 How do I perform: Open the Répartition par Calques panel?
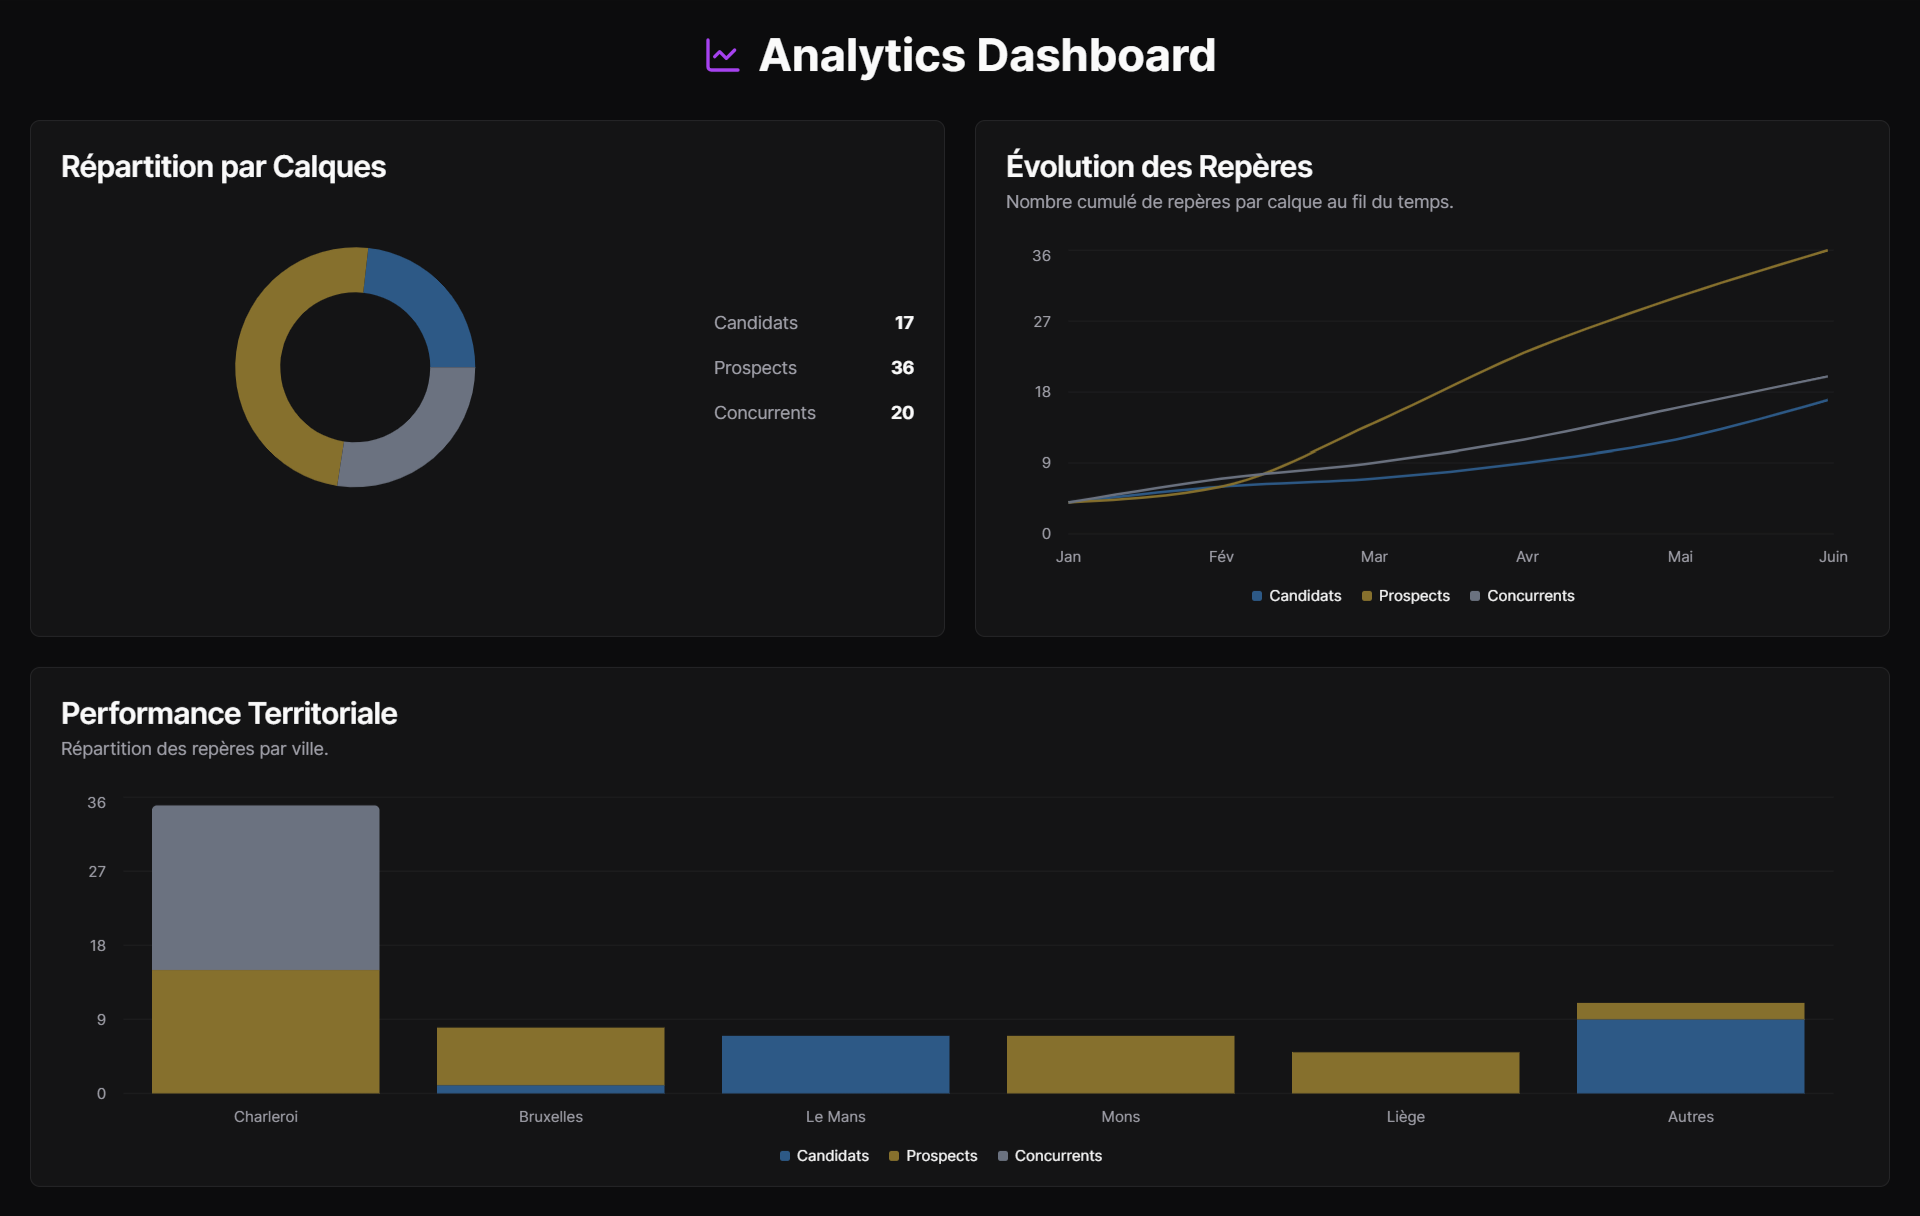223,167
